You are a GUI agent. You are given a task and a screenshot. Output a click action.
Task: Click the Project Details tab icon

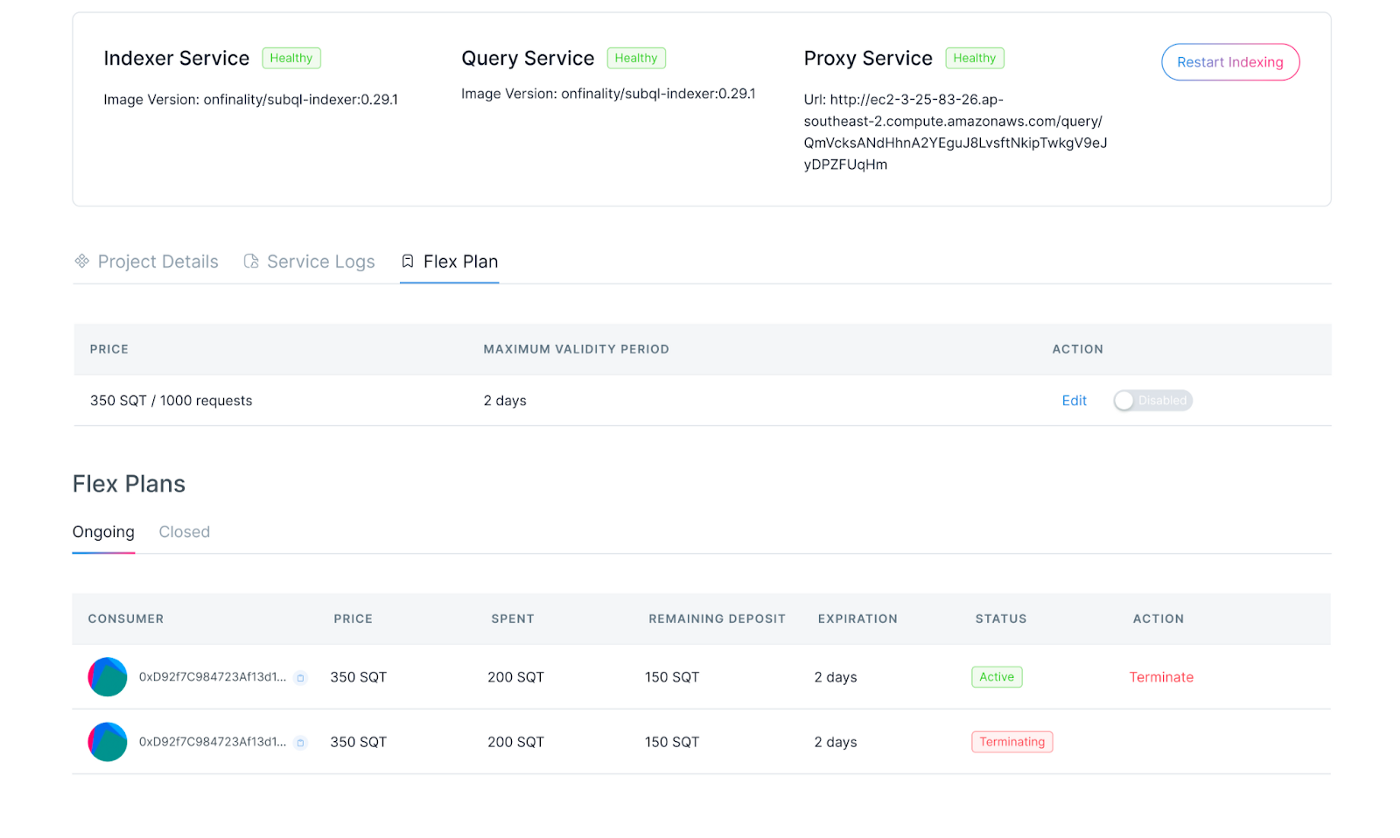pyautogui.click(x=82, y=261)
